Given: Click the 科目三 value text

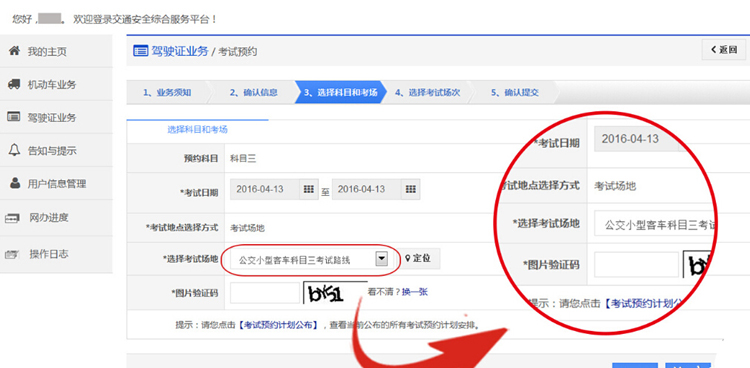Looking at the screenshot, I should pos(243,158).
